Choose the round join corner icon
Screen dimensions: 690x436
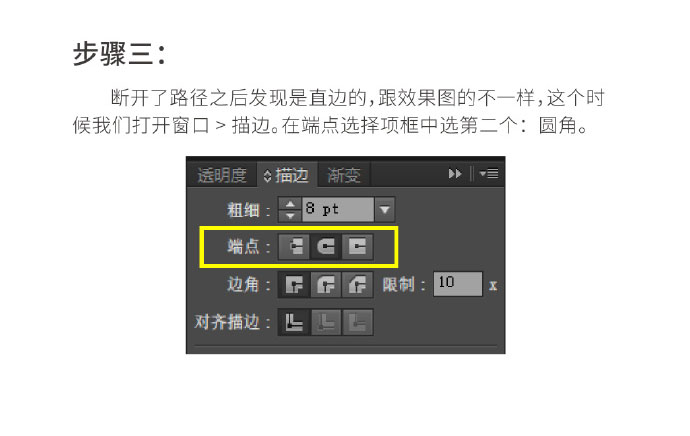[x=326, y=285]
